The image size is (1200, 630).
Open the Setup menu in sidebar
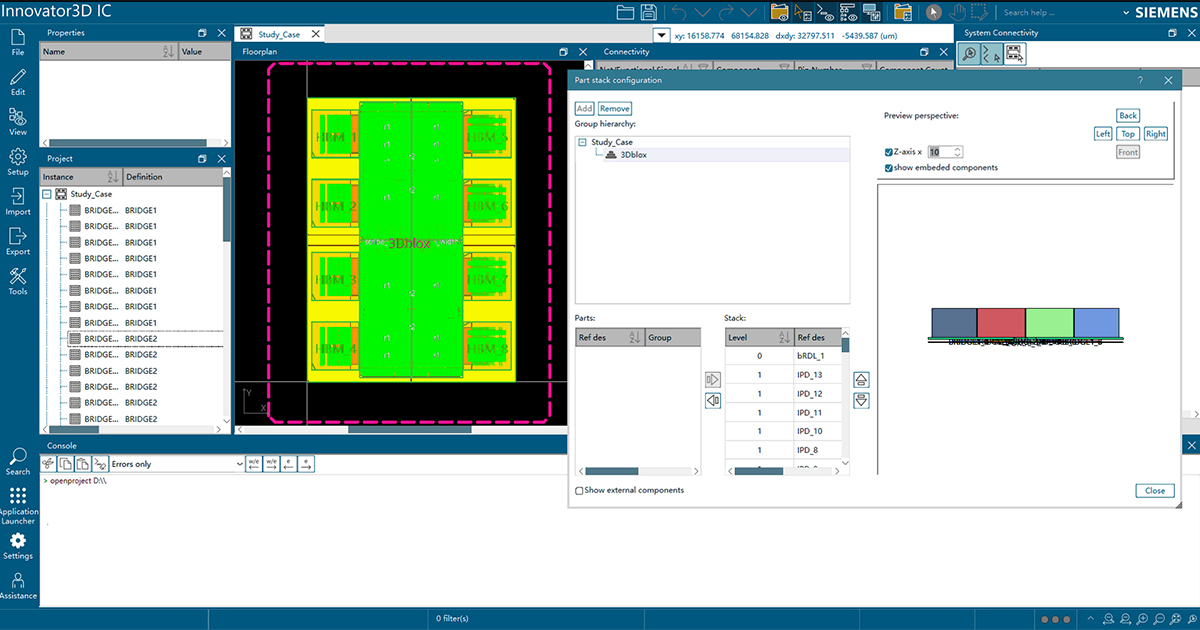coord(18,162)
